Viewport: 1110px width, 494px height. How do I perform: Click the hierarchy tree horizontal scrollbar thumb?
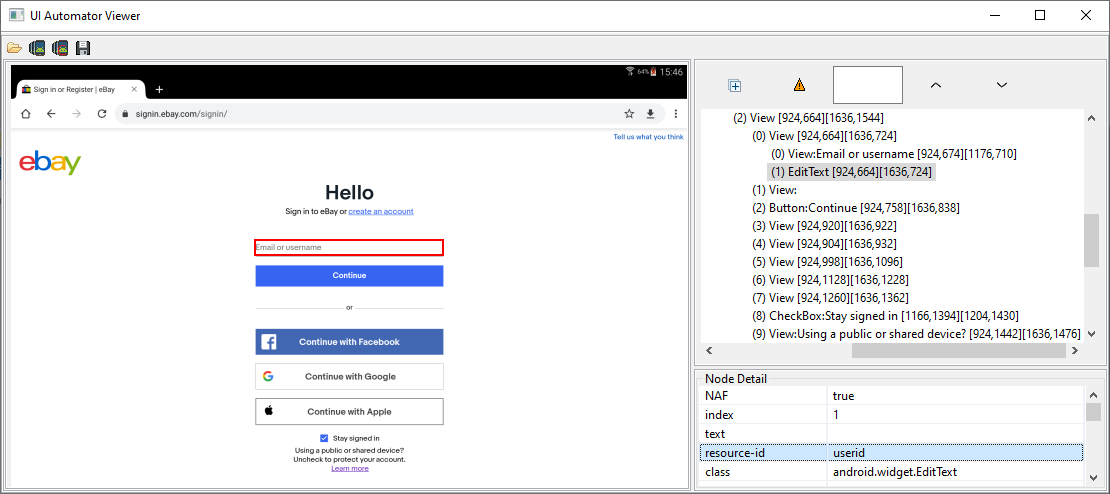click(x=958, y=350)
